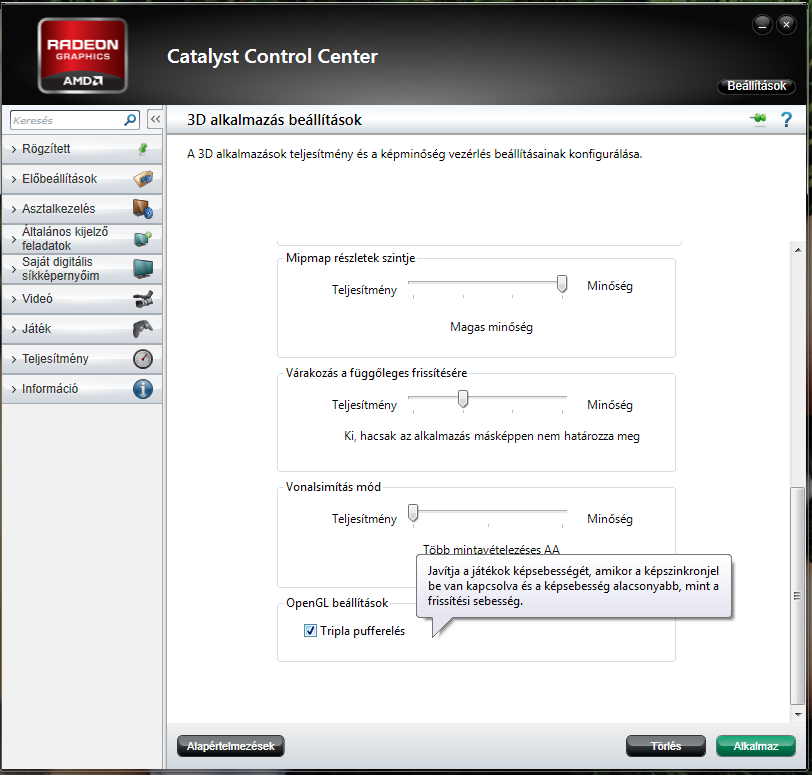Click 'Ki, hacsak az alkalmazás másképpen nem határozza meg' text
812x775 pixels.
click(491, 436)
